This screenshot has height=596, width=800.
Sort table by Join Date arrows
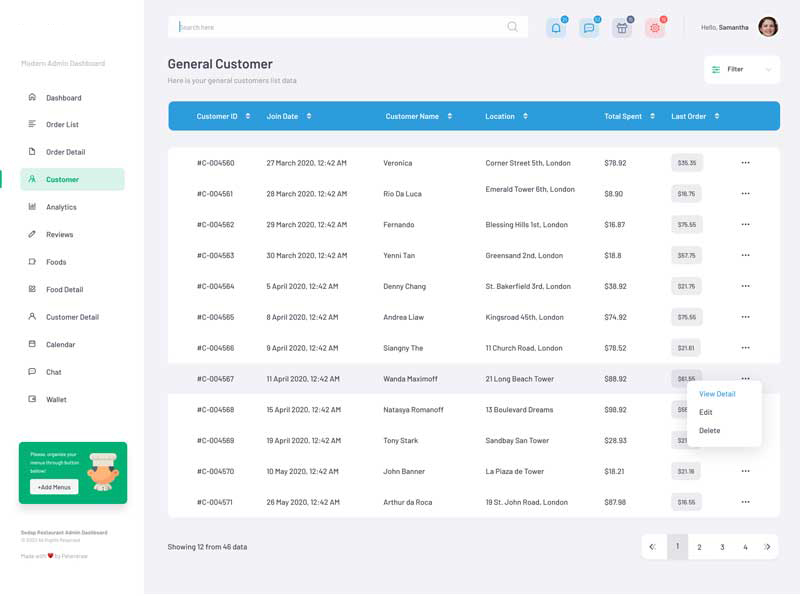point(308,116)
